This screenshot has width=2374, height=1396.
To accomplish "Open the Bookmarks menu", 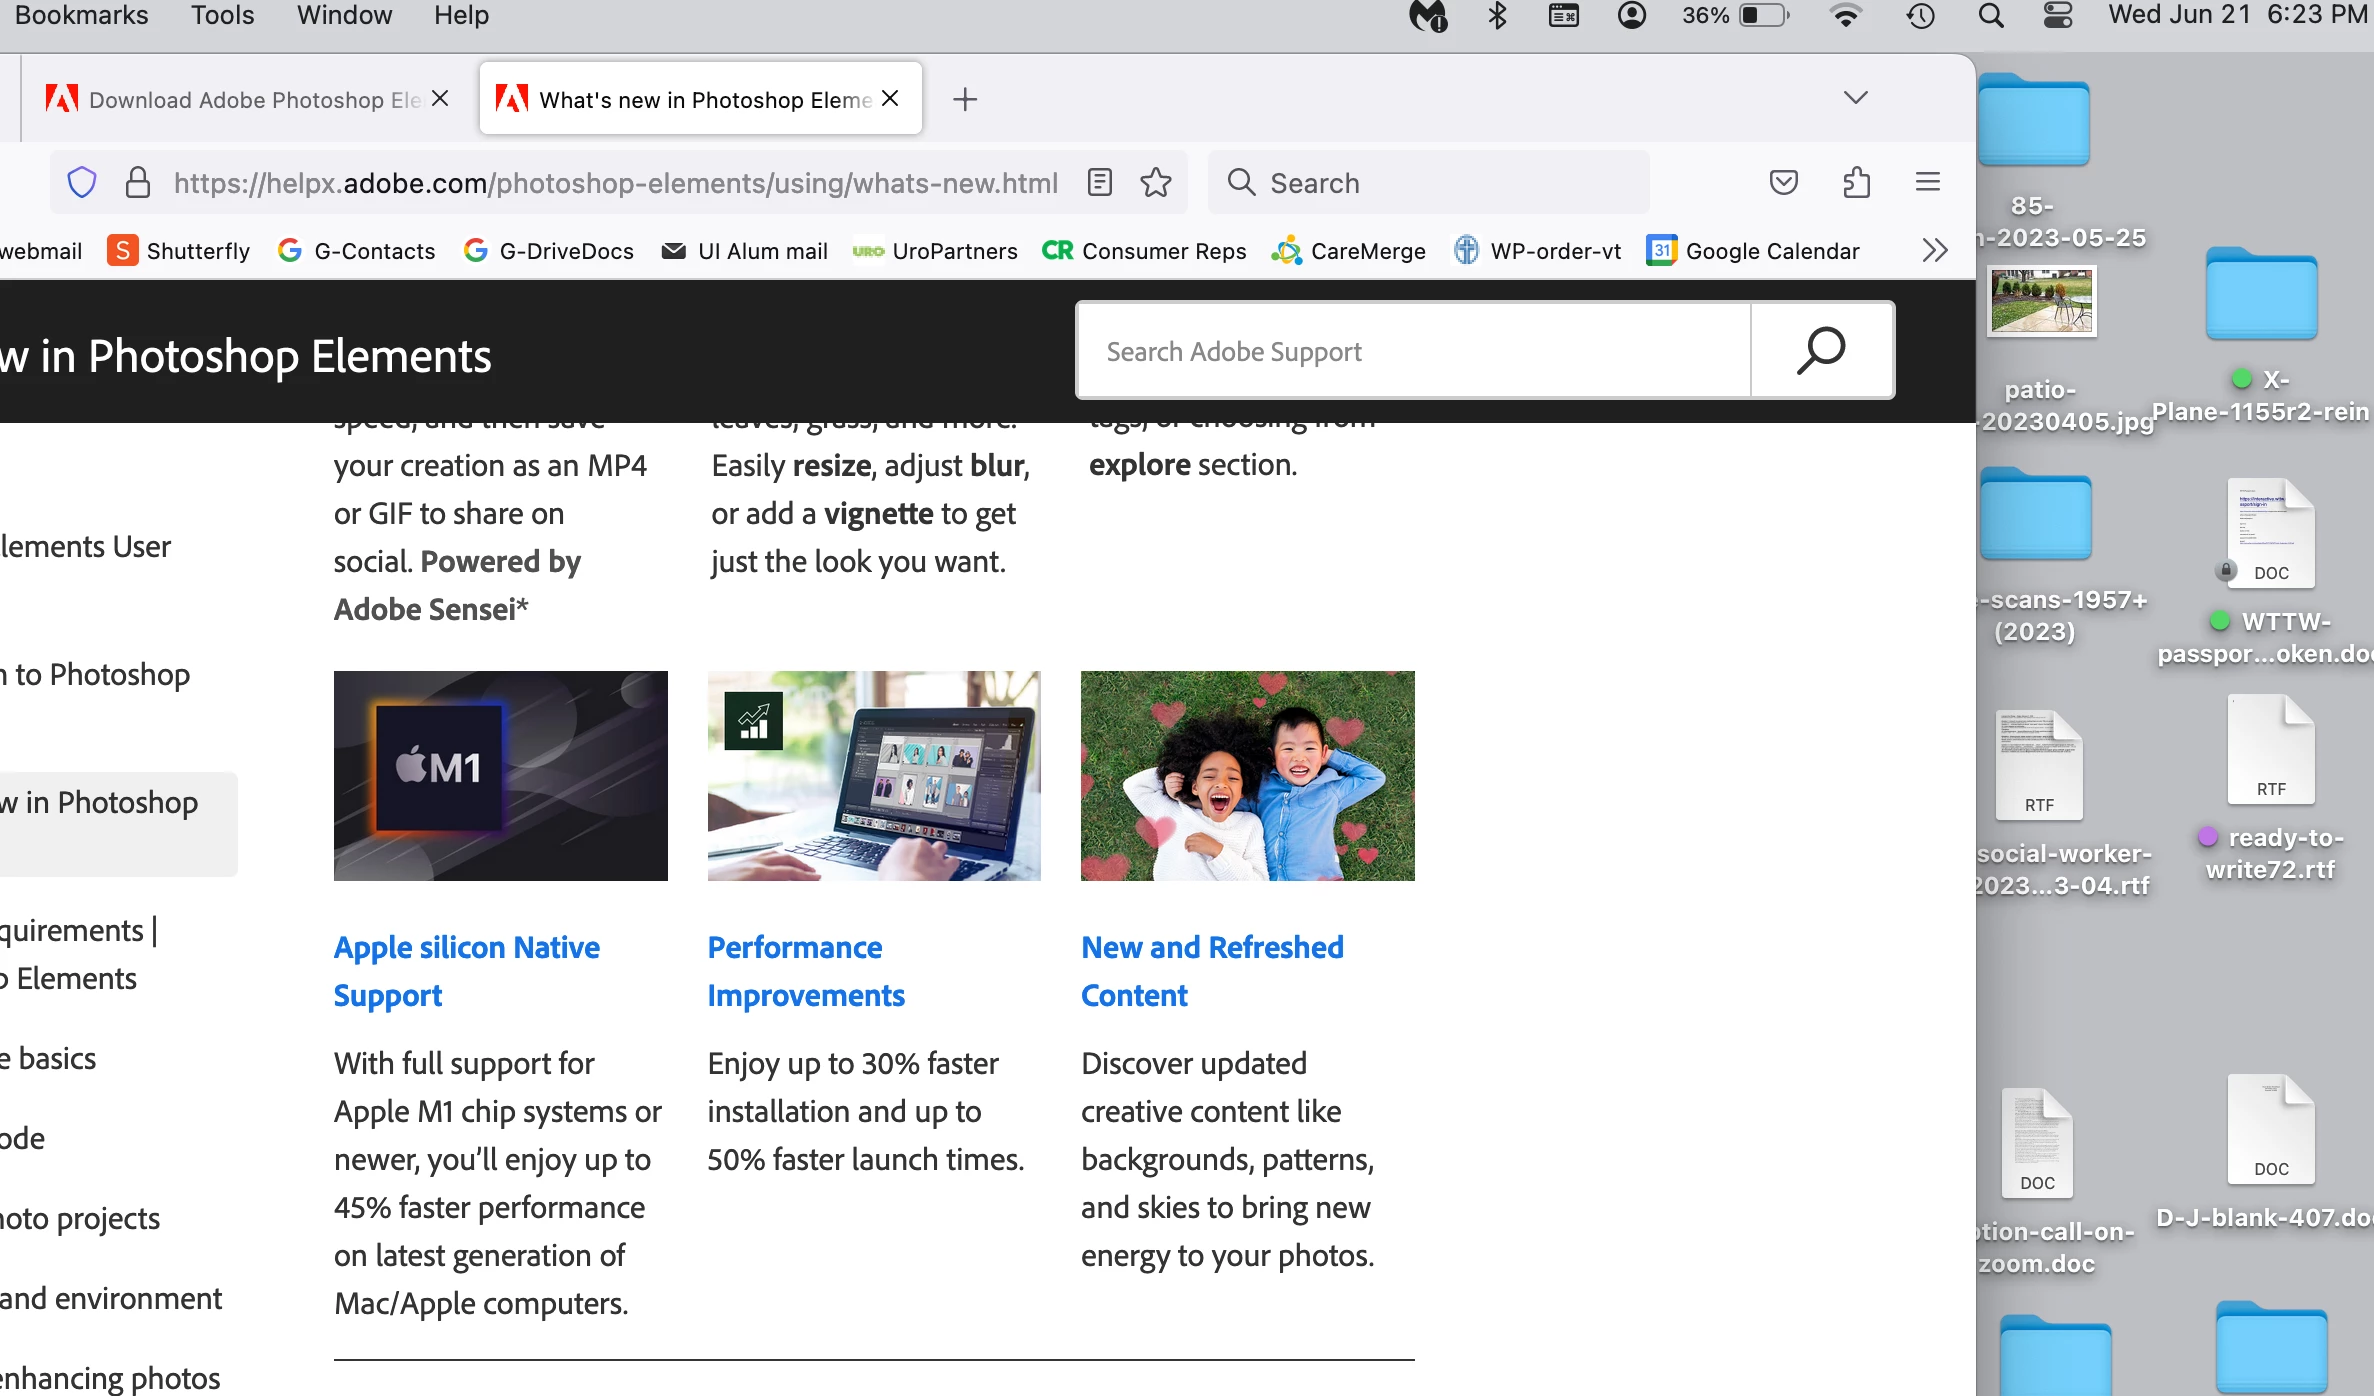I will (x=80, y=15).
